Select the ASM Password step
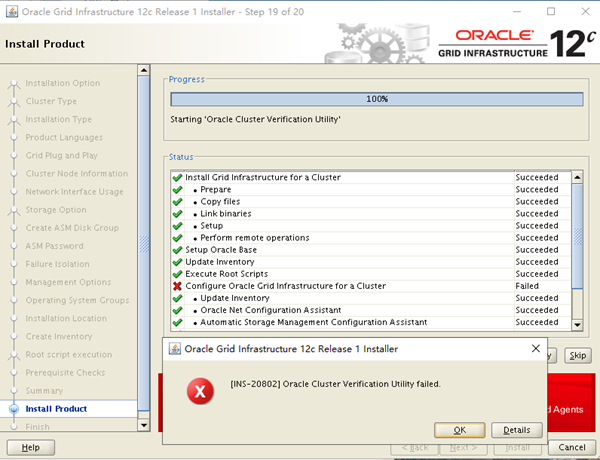The height and width of the screenshot is (460, 600). click(54, 246)
